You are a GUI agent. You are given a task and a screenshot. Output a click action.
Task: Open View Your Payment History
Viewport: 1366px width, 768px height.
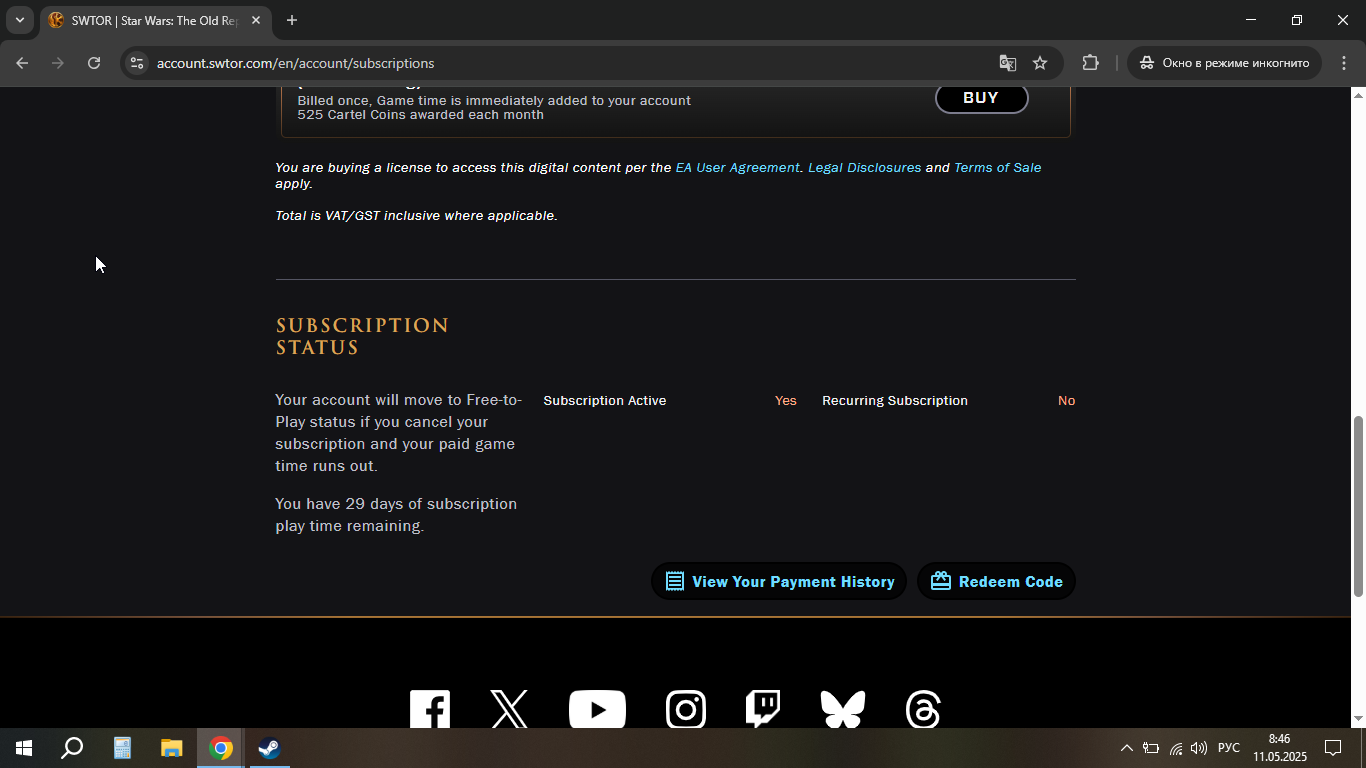click(779, 581)
